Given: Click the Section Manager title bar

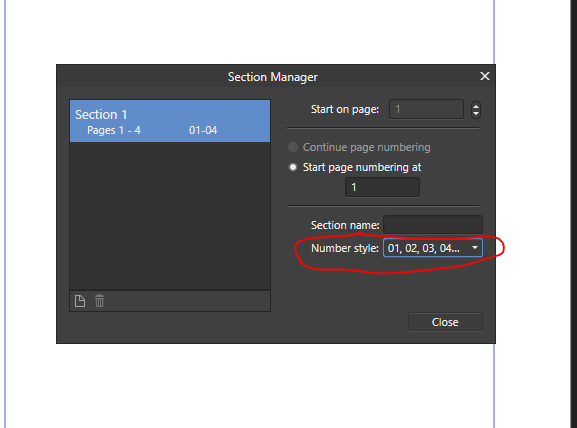Looking at the screenshot, I should (272, 77).
